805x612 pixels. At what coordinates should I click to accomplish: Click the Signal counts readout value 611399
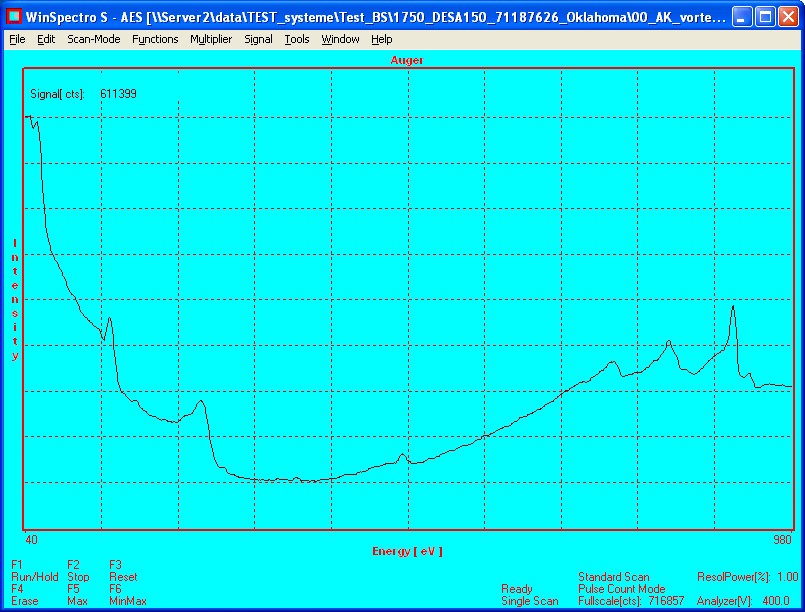coord(118,93)
